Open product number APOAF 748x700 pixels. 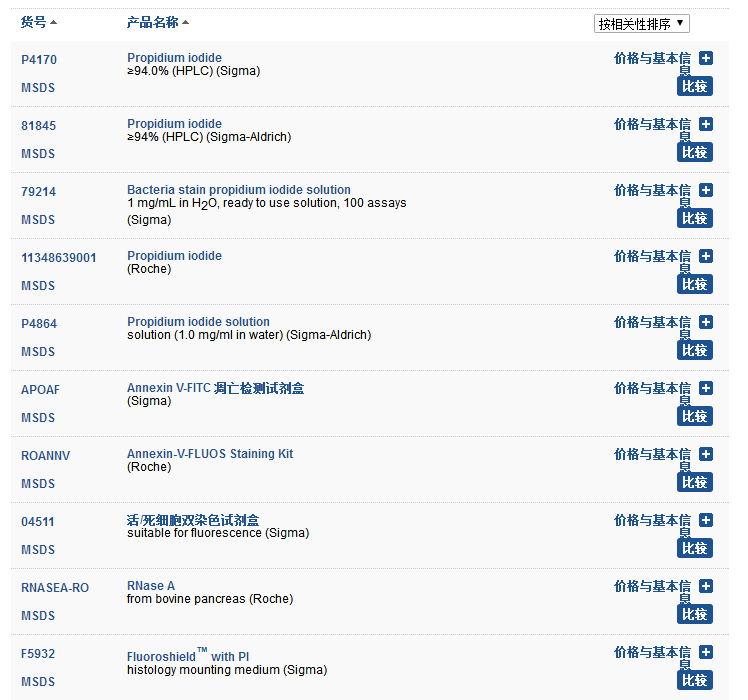pos(41,389)
